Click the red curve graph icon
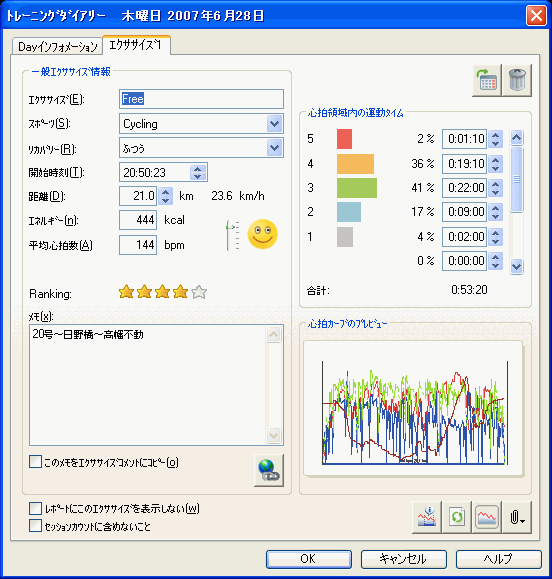Viewport: 552px width, 579px height. tap(487, 517)
